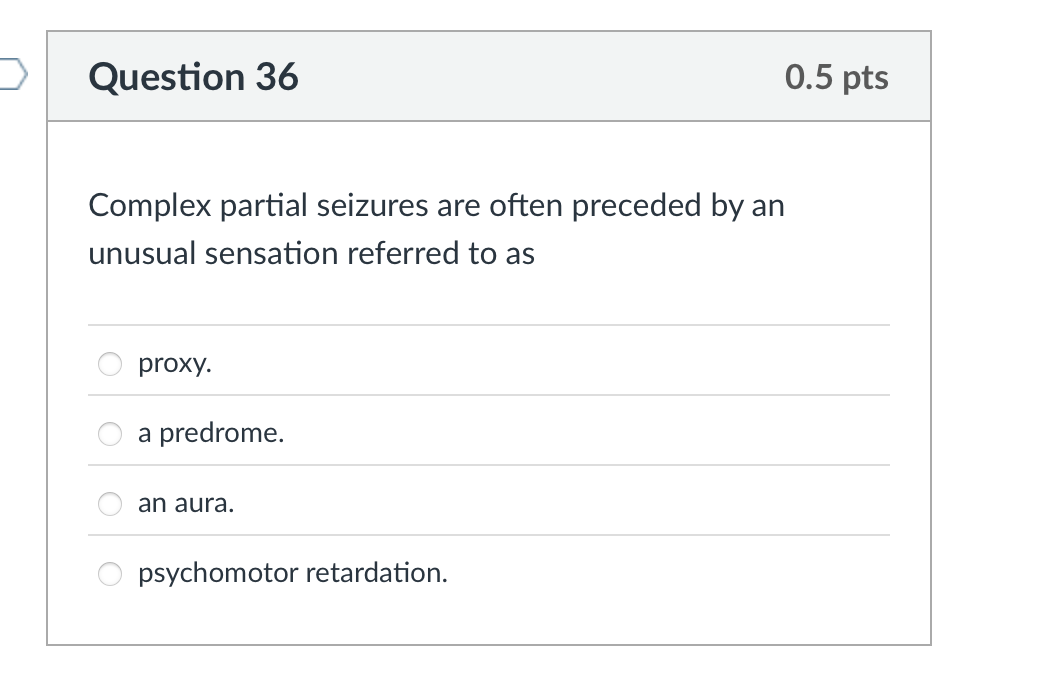Click the circle beside "psychomotor retardation."
The width and height of the screenshot is (1056, 684).
pos(110,574)
